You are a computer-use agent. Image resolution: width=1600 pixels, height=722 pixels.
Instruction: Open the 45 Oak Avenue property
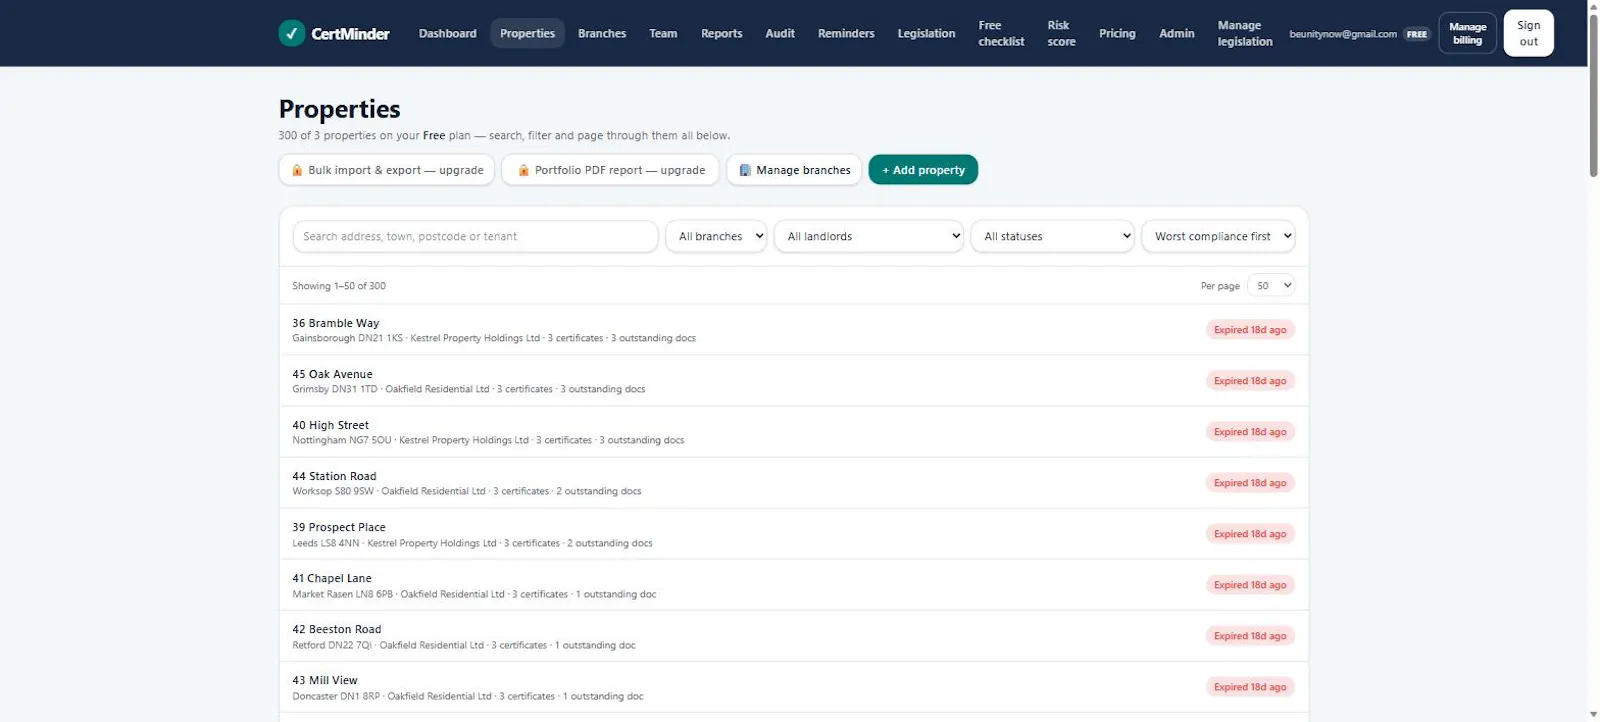click(793, 381)
